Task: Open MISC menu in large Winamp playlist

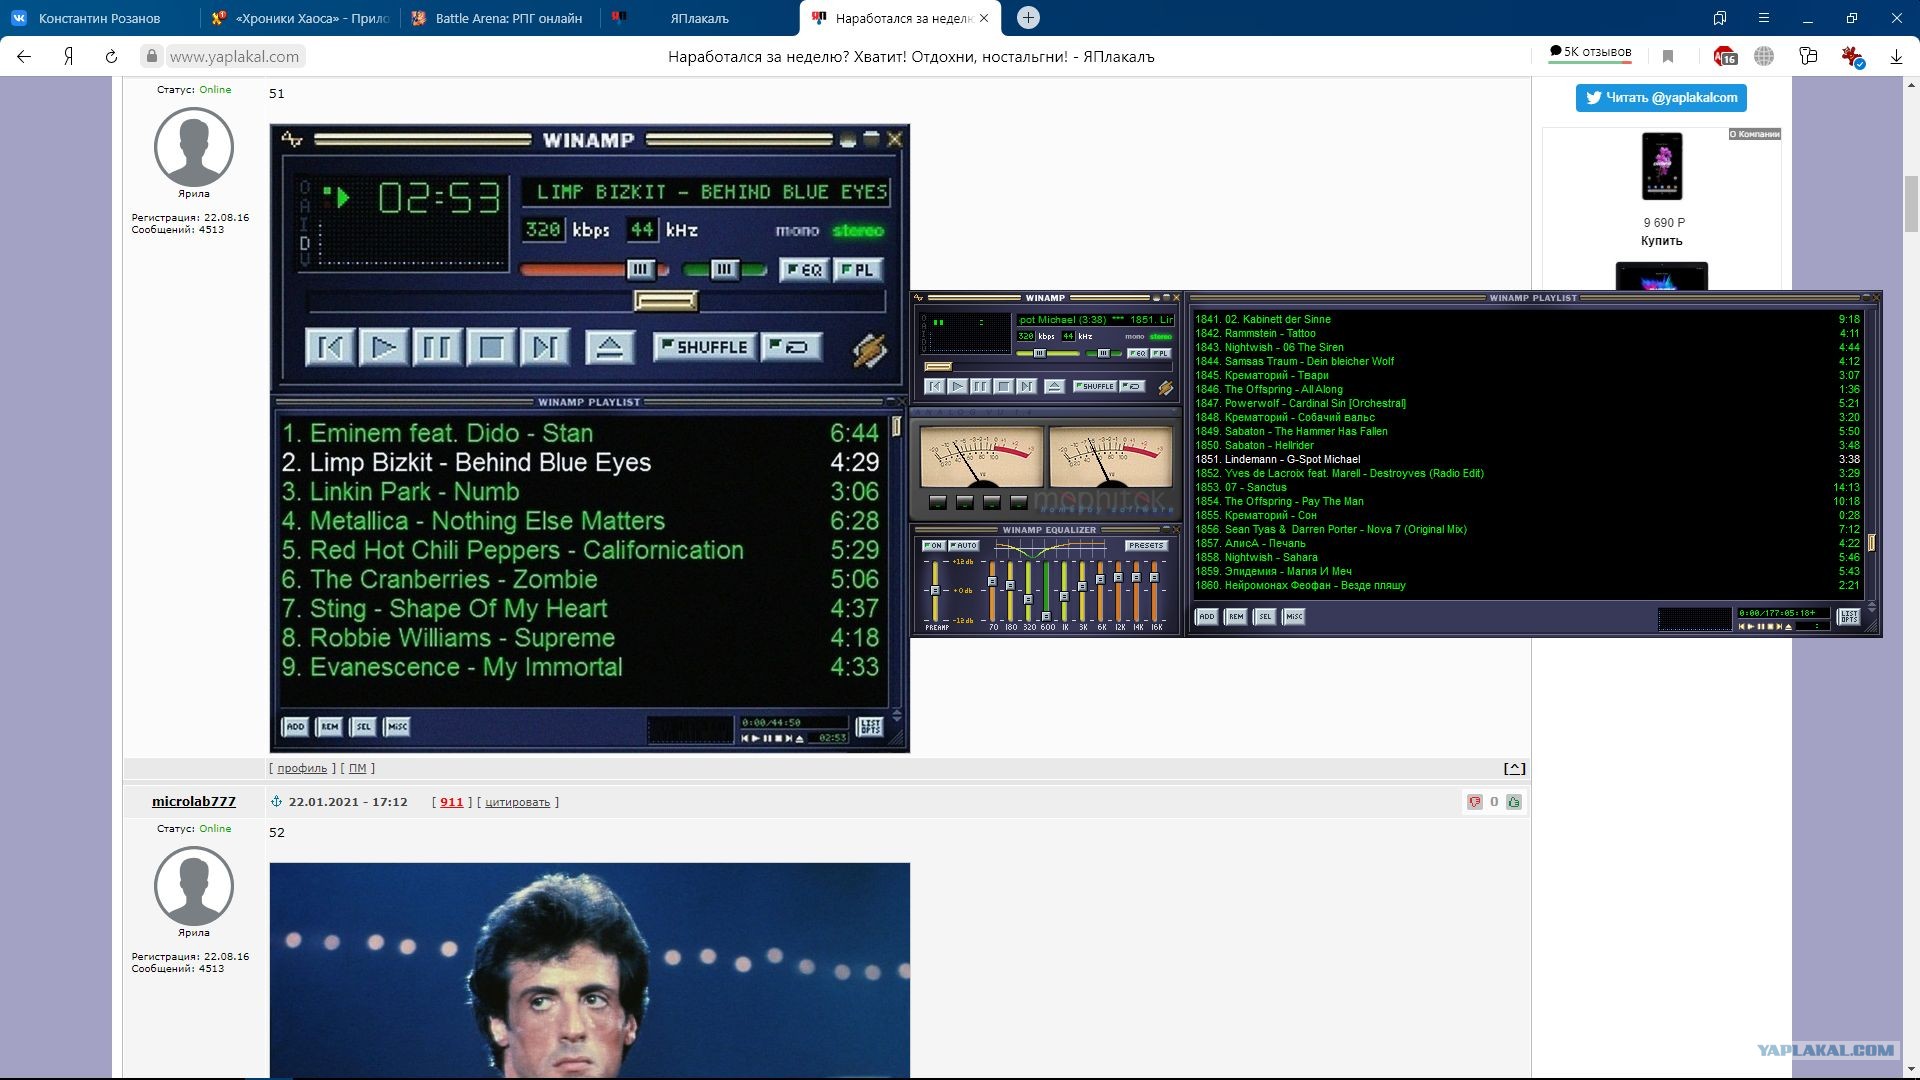Action: [397, 727]
